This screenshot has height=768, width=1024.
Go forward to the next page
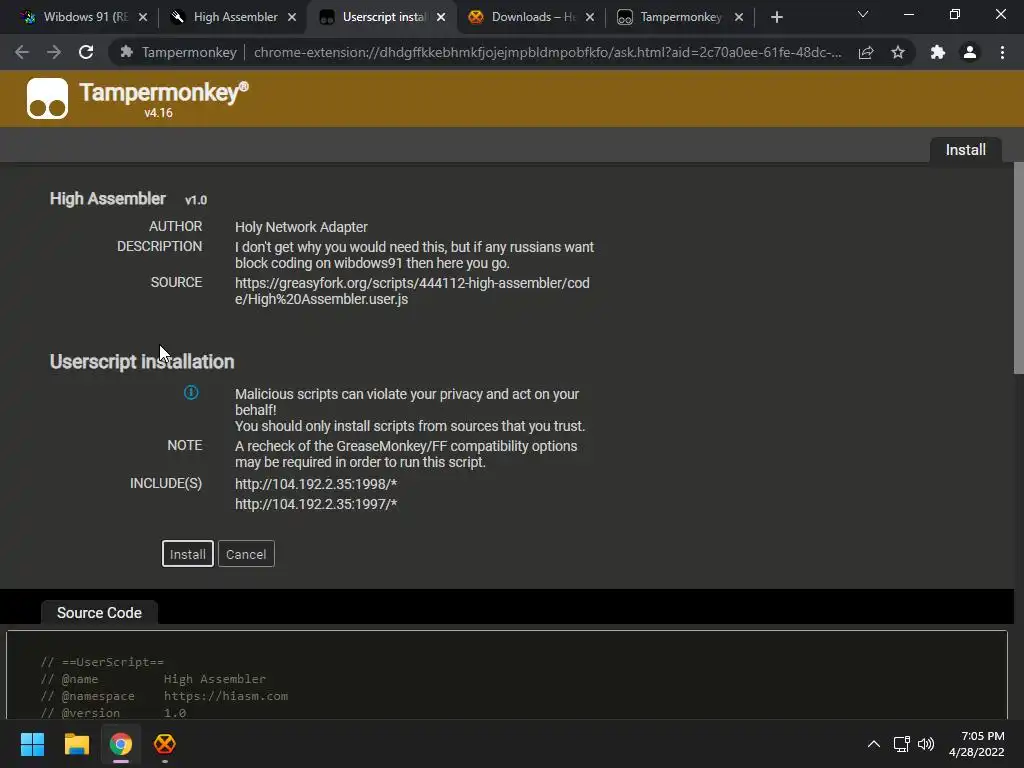coord(54,52)
